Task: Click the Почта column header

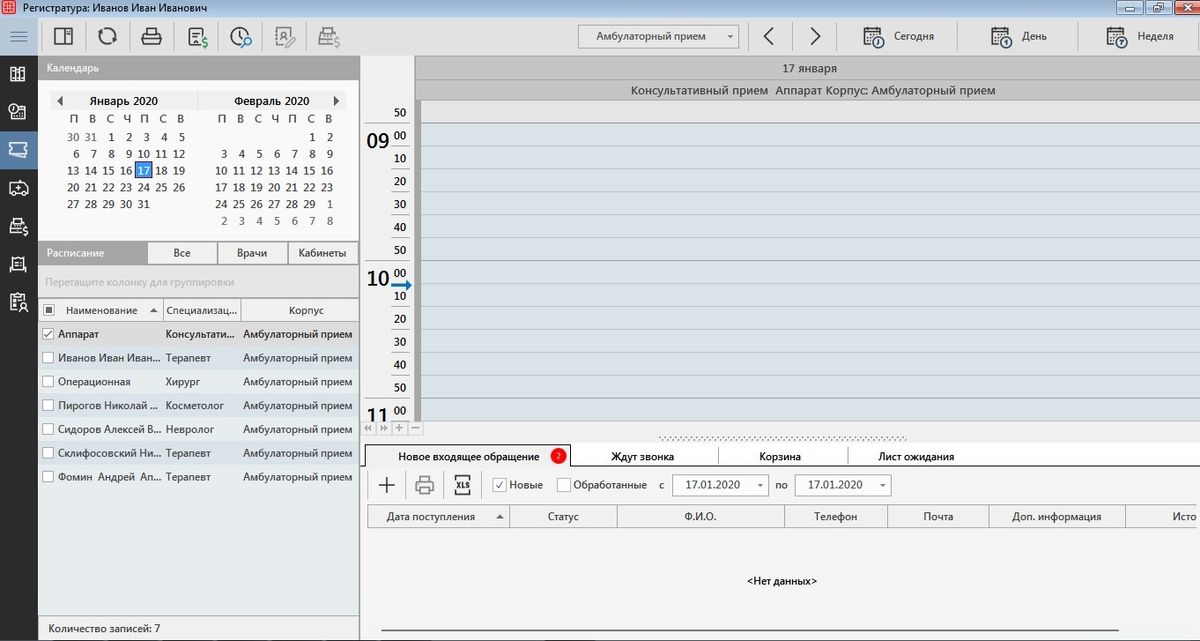Action: pos(937,517)
